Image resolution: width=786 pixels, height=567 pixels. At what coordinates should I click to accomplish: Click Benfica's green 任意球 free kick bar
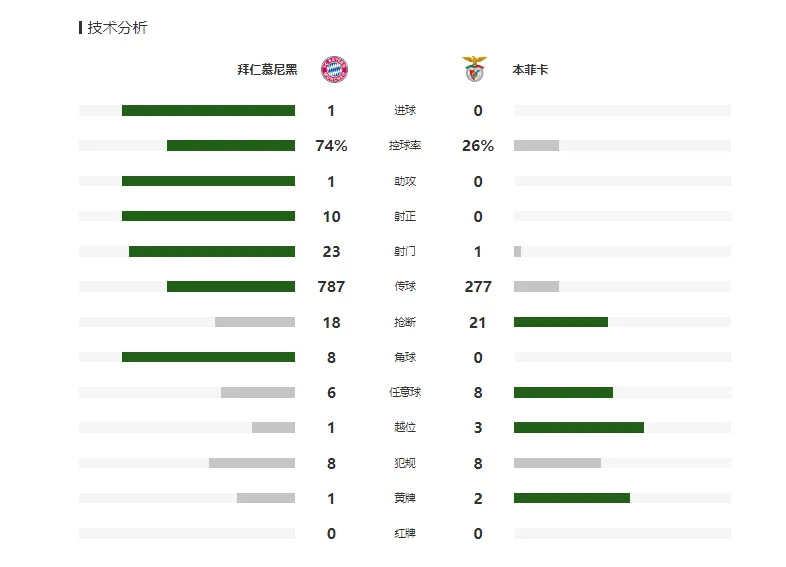point(563,392)
